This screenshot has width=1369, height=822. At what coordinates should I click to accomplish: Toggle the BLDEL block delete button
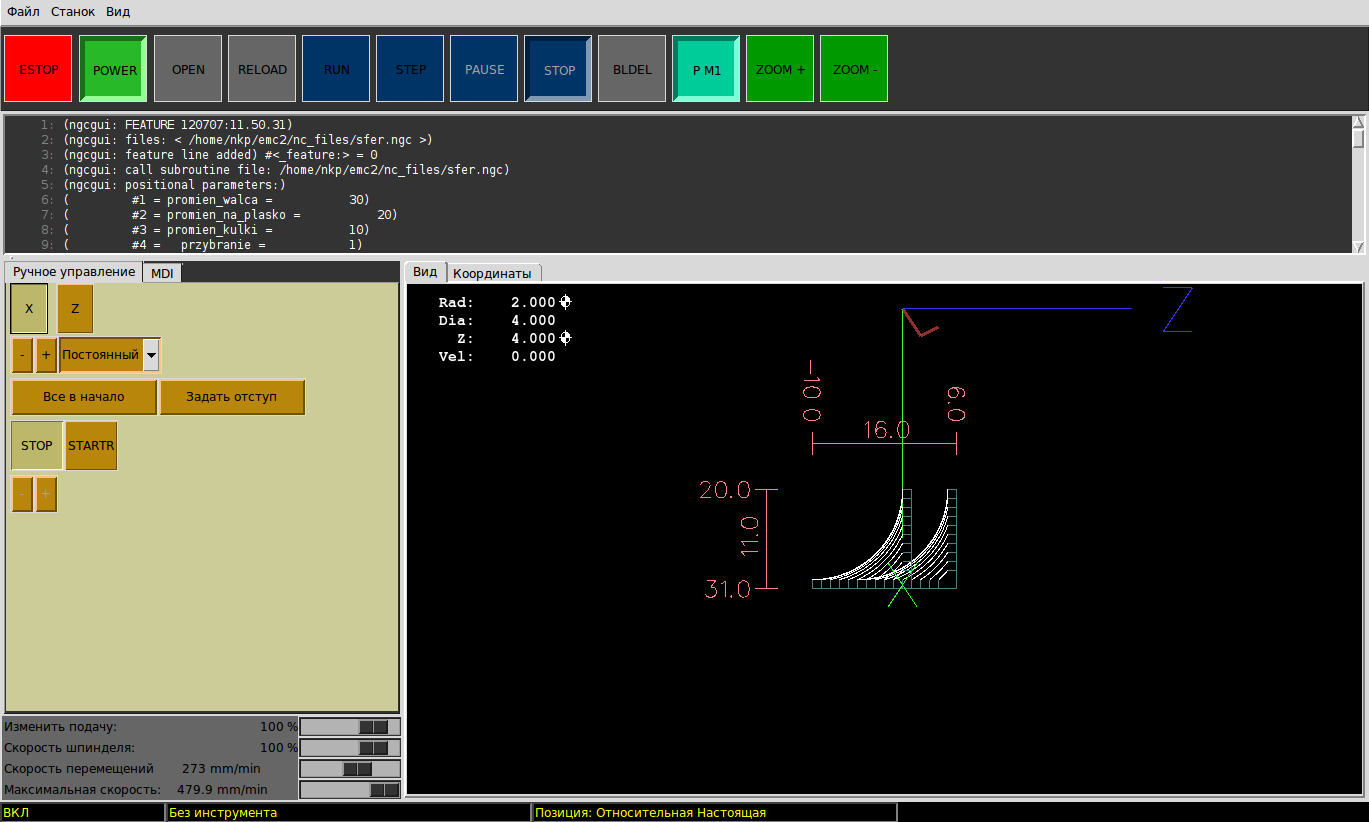point(632,69)
